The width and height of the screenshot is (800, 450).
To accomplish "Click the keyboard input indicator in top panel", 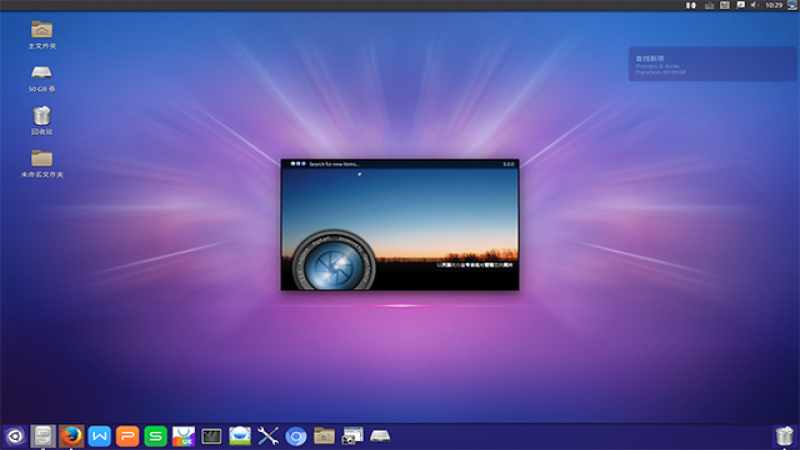I will pos(724,5).
